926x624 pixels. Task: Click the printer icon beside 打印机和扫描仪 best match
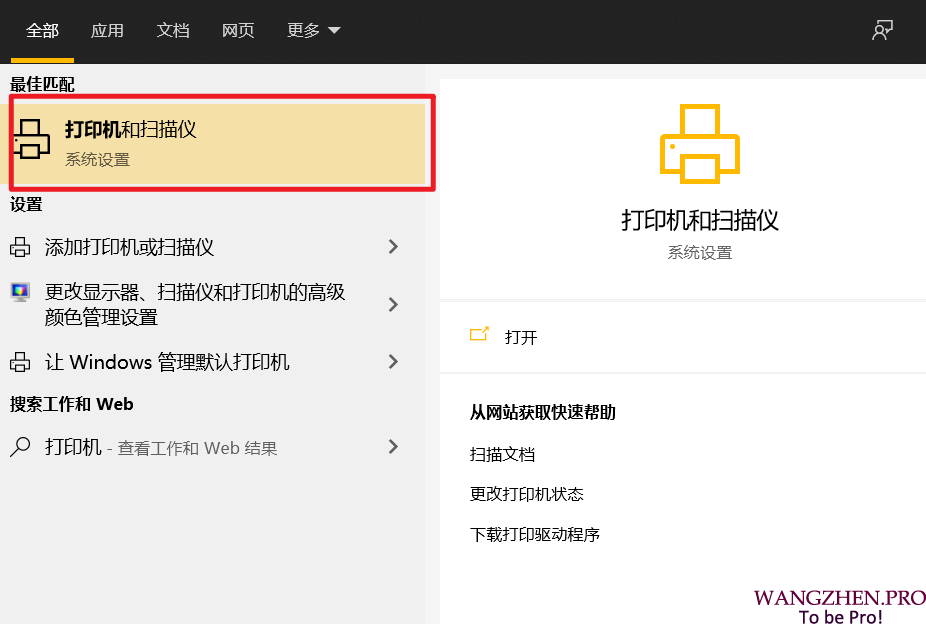point(32,139)
